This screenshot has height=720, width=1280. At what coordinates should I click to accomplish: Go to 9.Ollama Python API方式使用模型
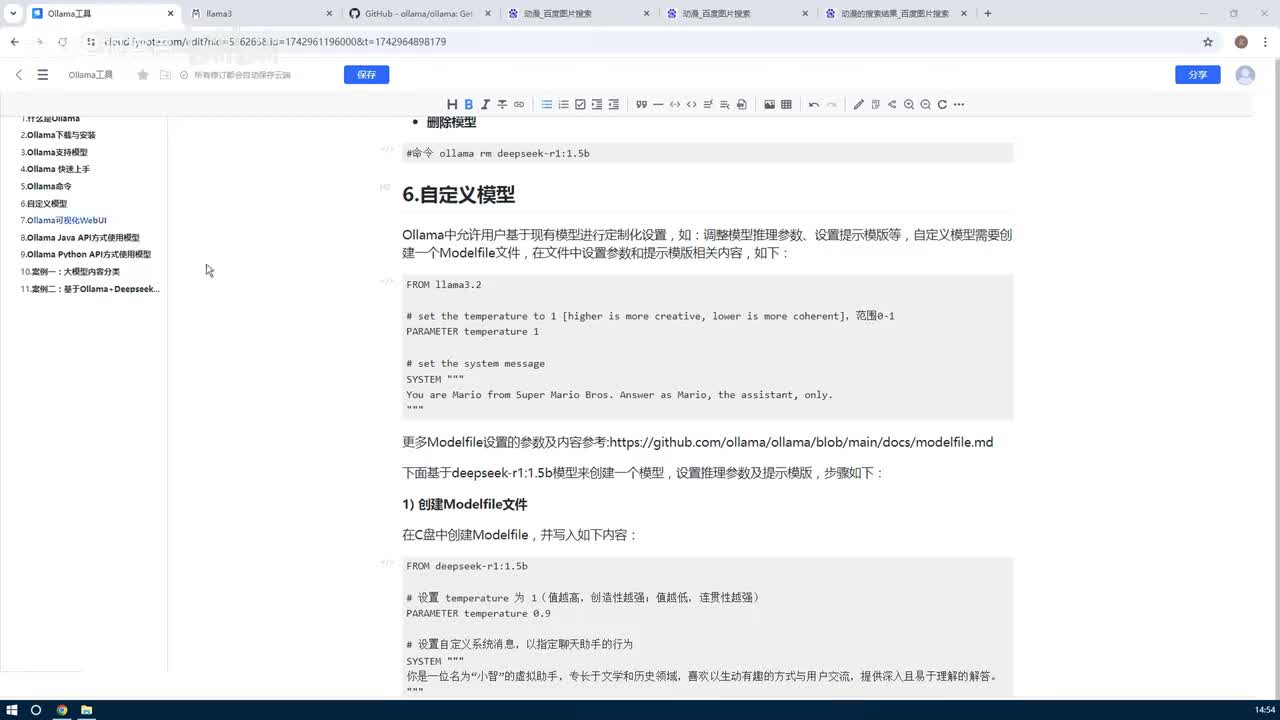86,254
